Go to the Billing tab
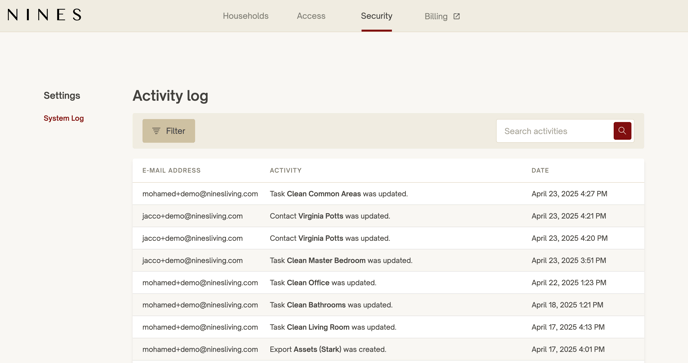 click(x=436, y=16)
